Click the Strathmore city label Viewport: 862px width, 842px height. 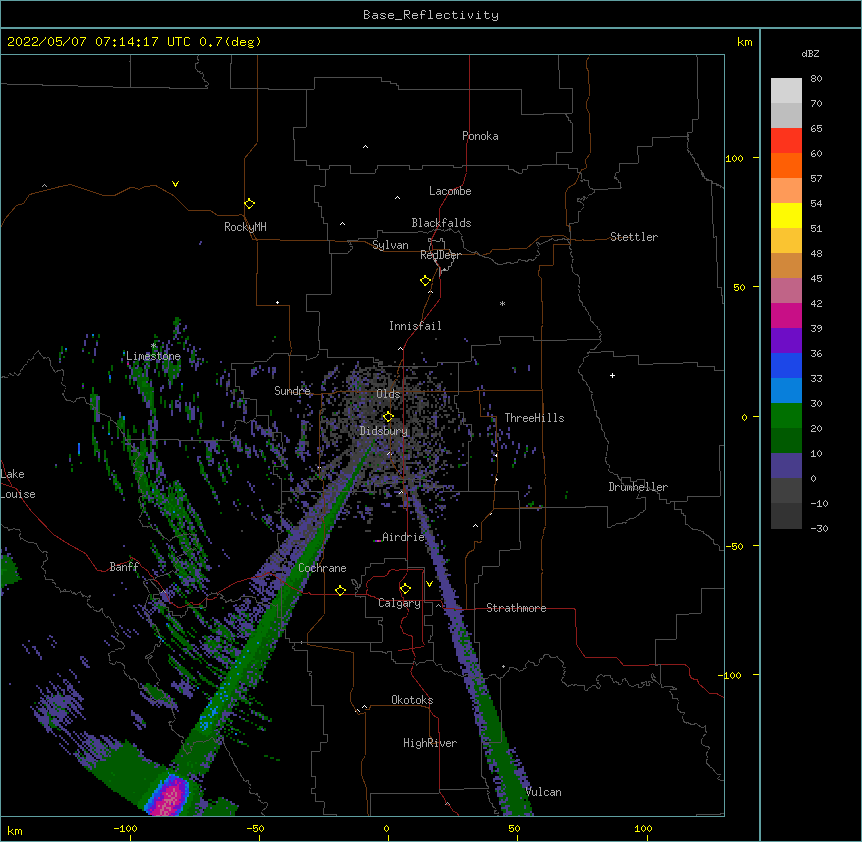[x=516, y=608]
